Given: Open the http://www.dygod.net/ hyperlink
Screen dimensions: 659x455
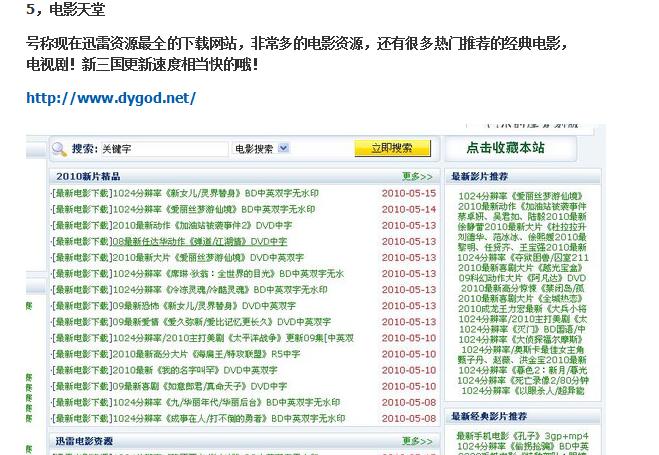Looking at the screenshot, I should coord(111,98).
